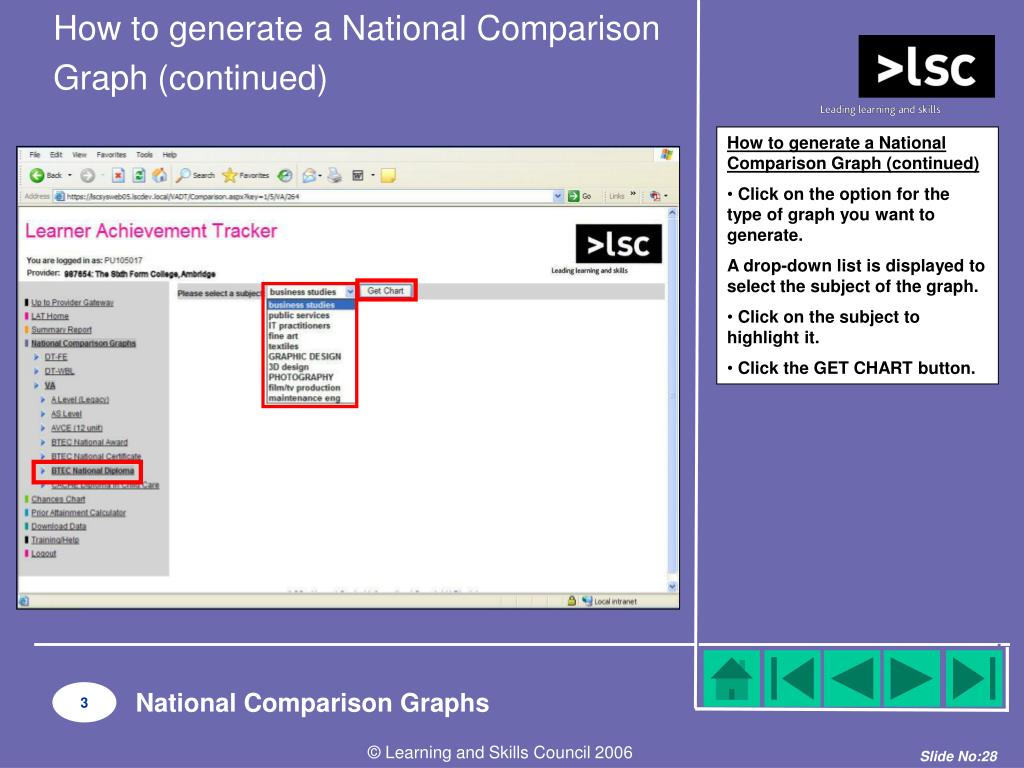
Task: Click the padlock security icon in status bar
Action: tap(571, 601)
